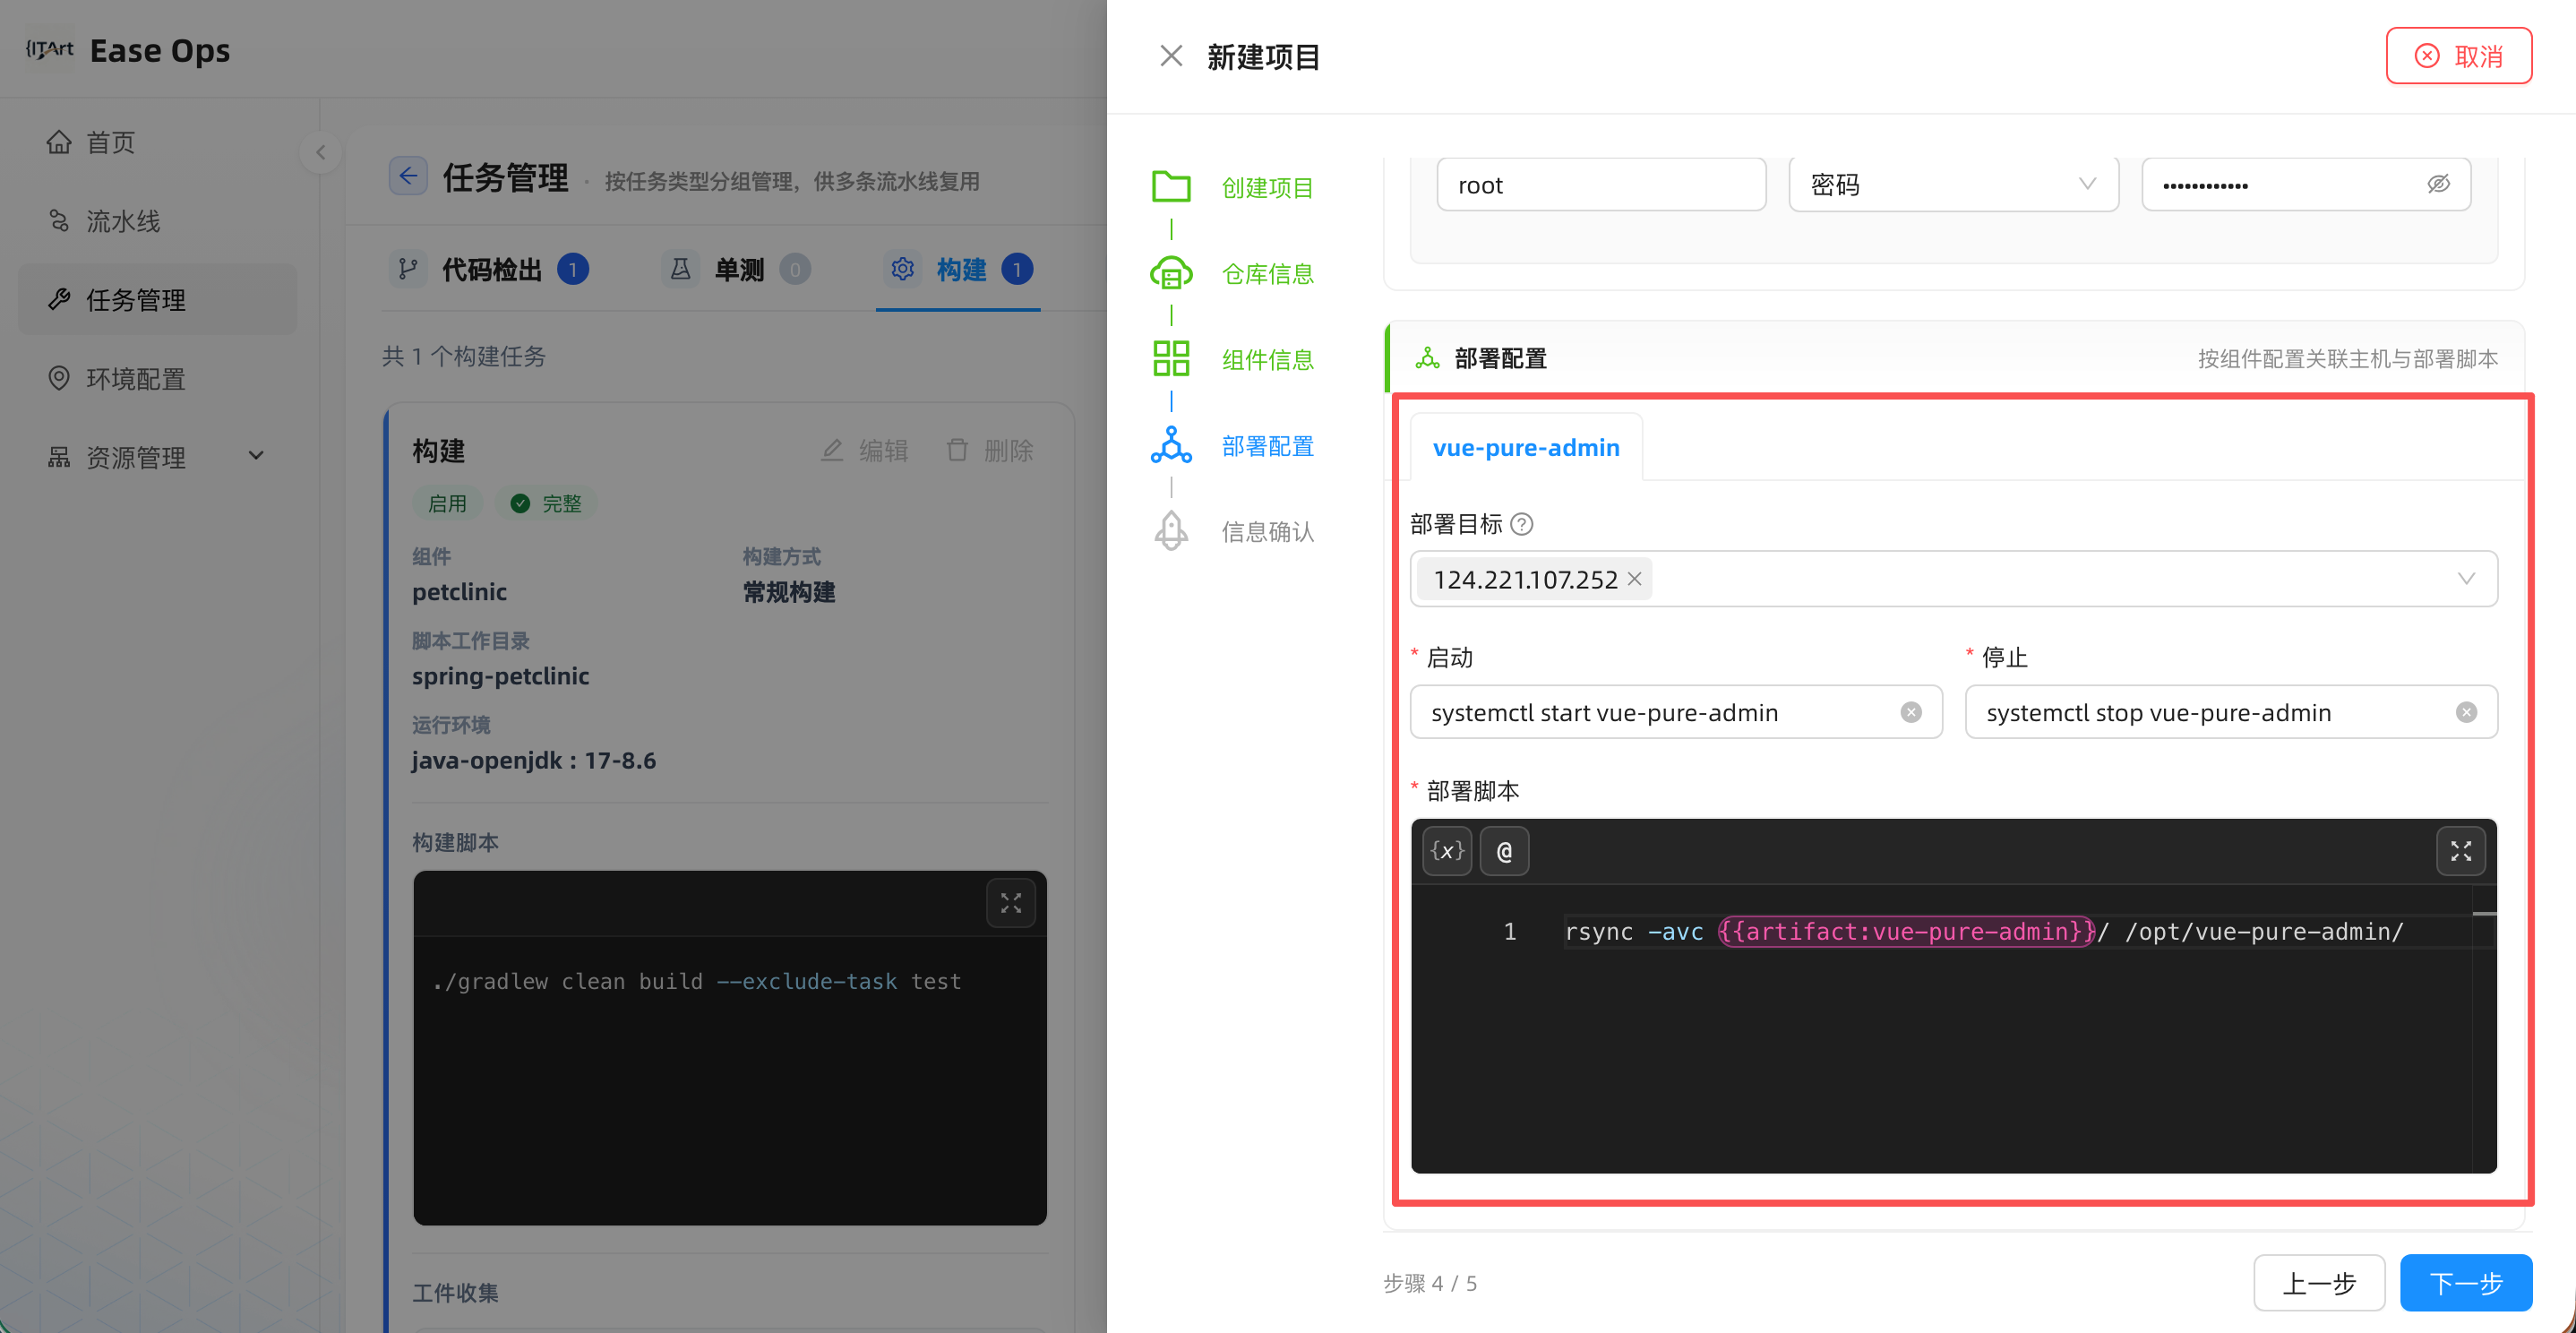The image size is (2576, 1333).
Task: Click the 组件信息 grid step icon
Action: tap(1171, 359)
